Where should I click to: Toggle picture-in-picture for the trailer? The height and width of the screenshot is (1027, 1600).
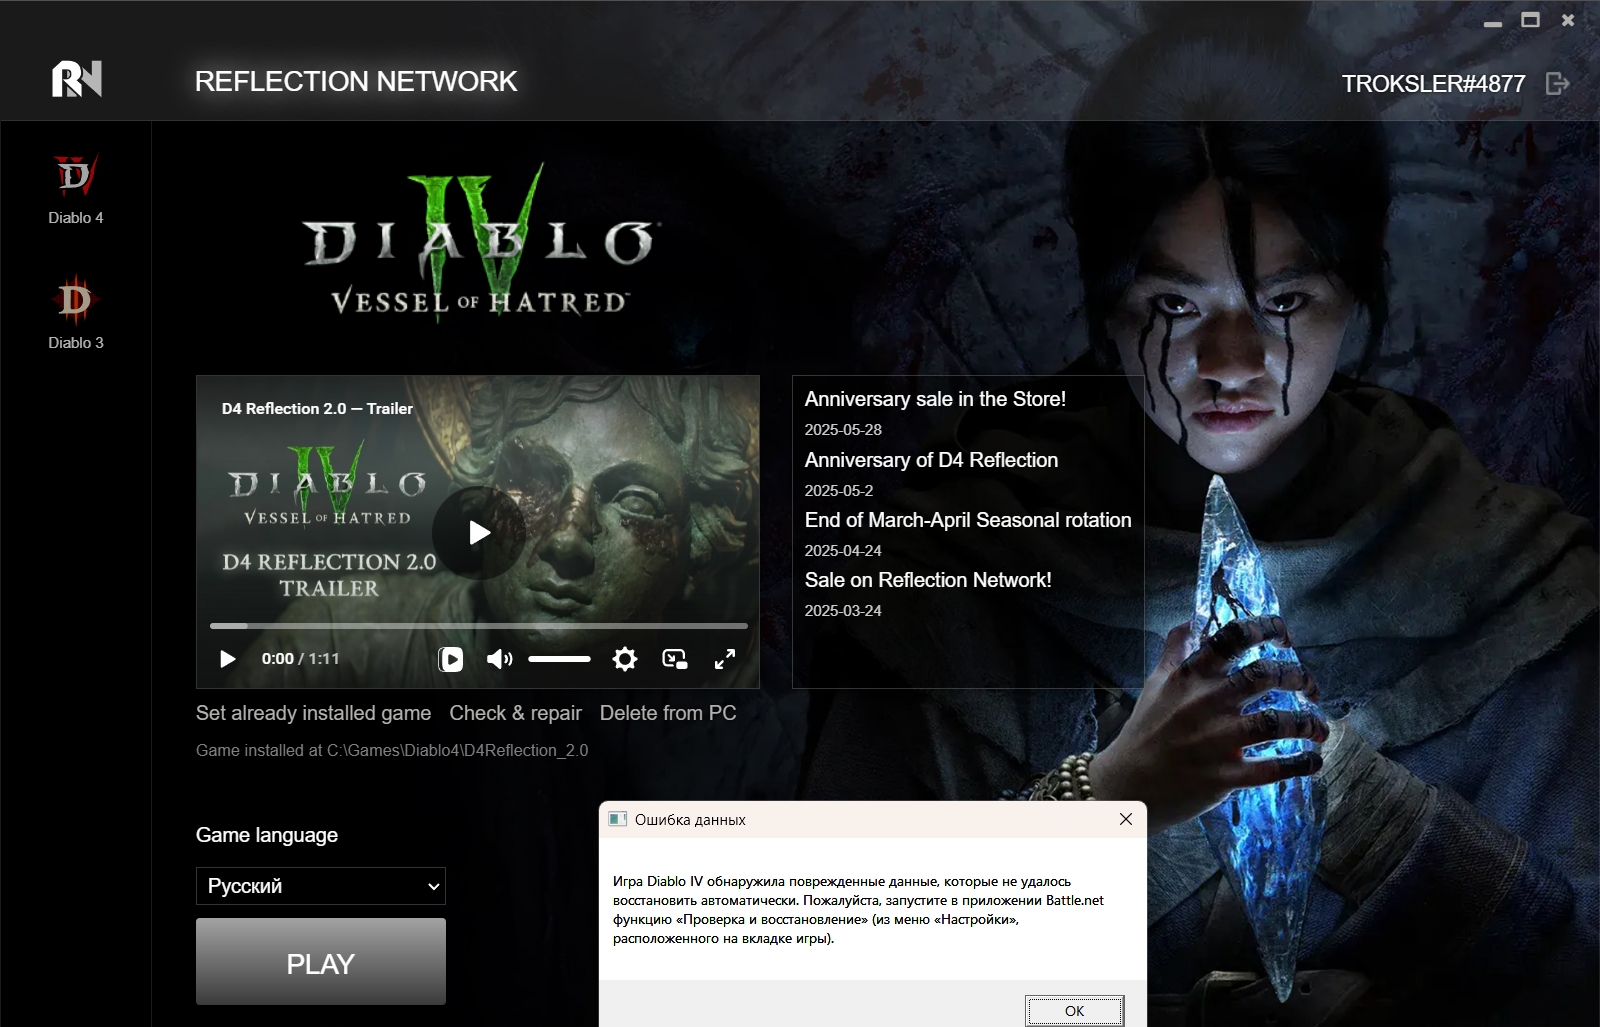(675, 659)
